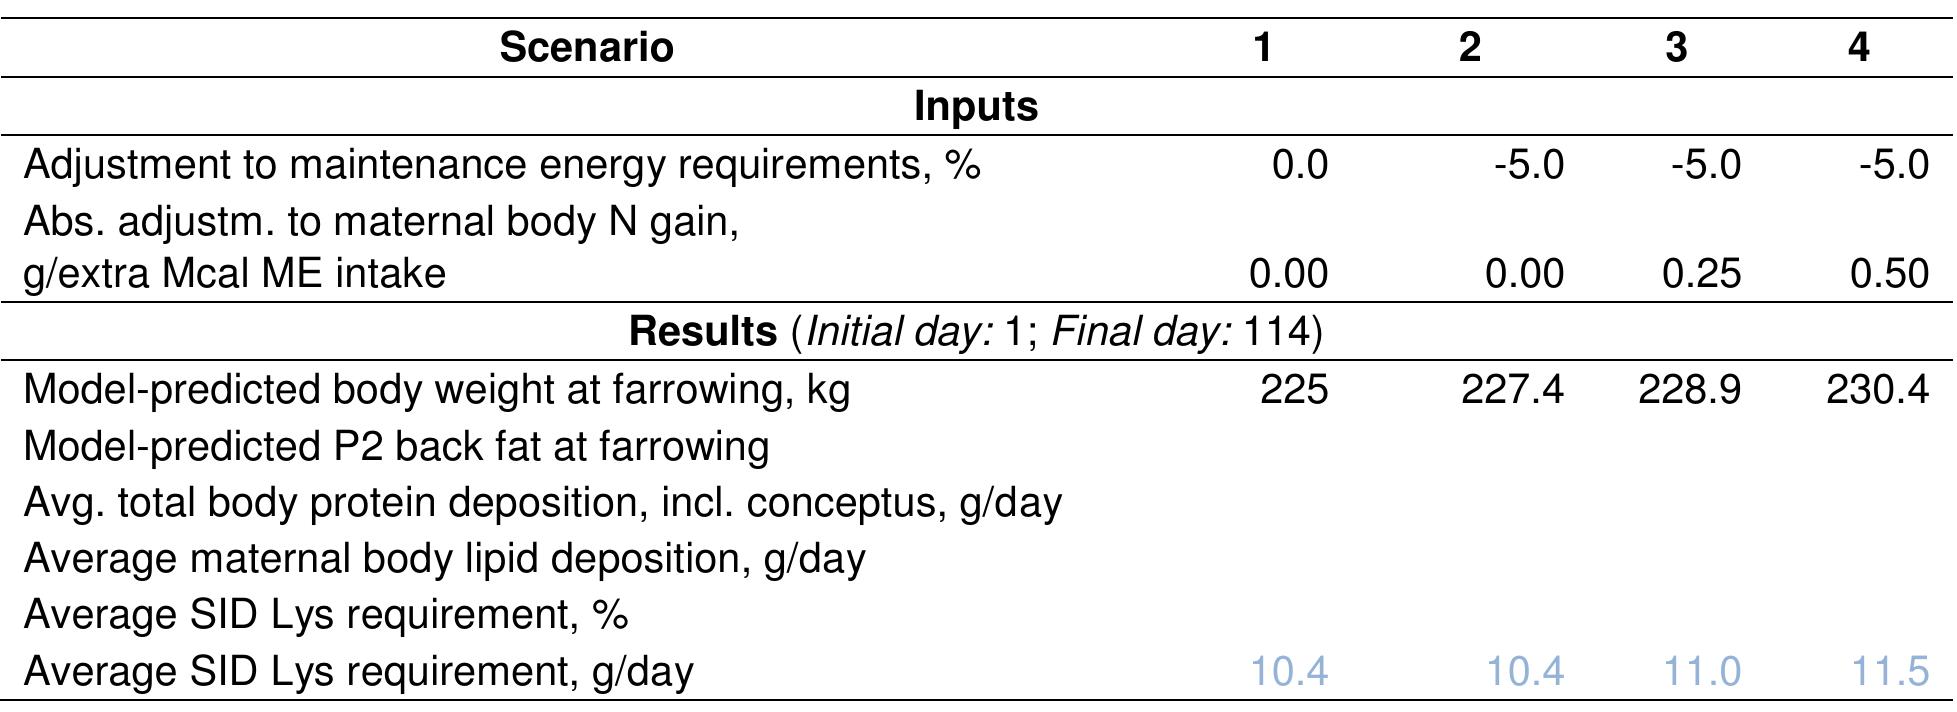Click the total body protein deposition label
Viewport: 1957px width, 712px height.
[x=542, y=501]
